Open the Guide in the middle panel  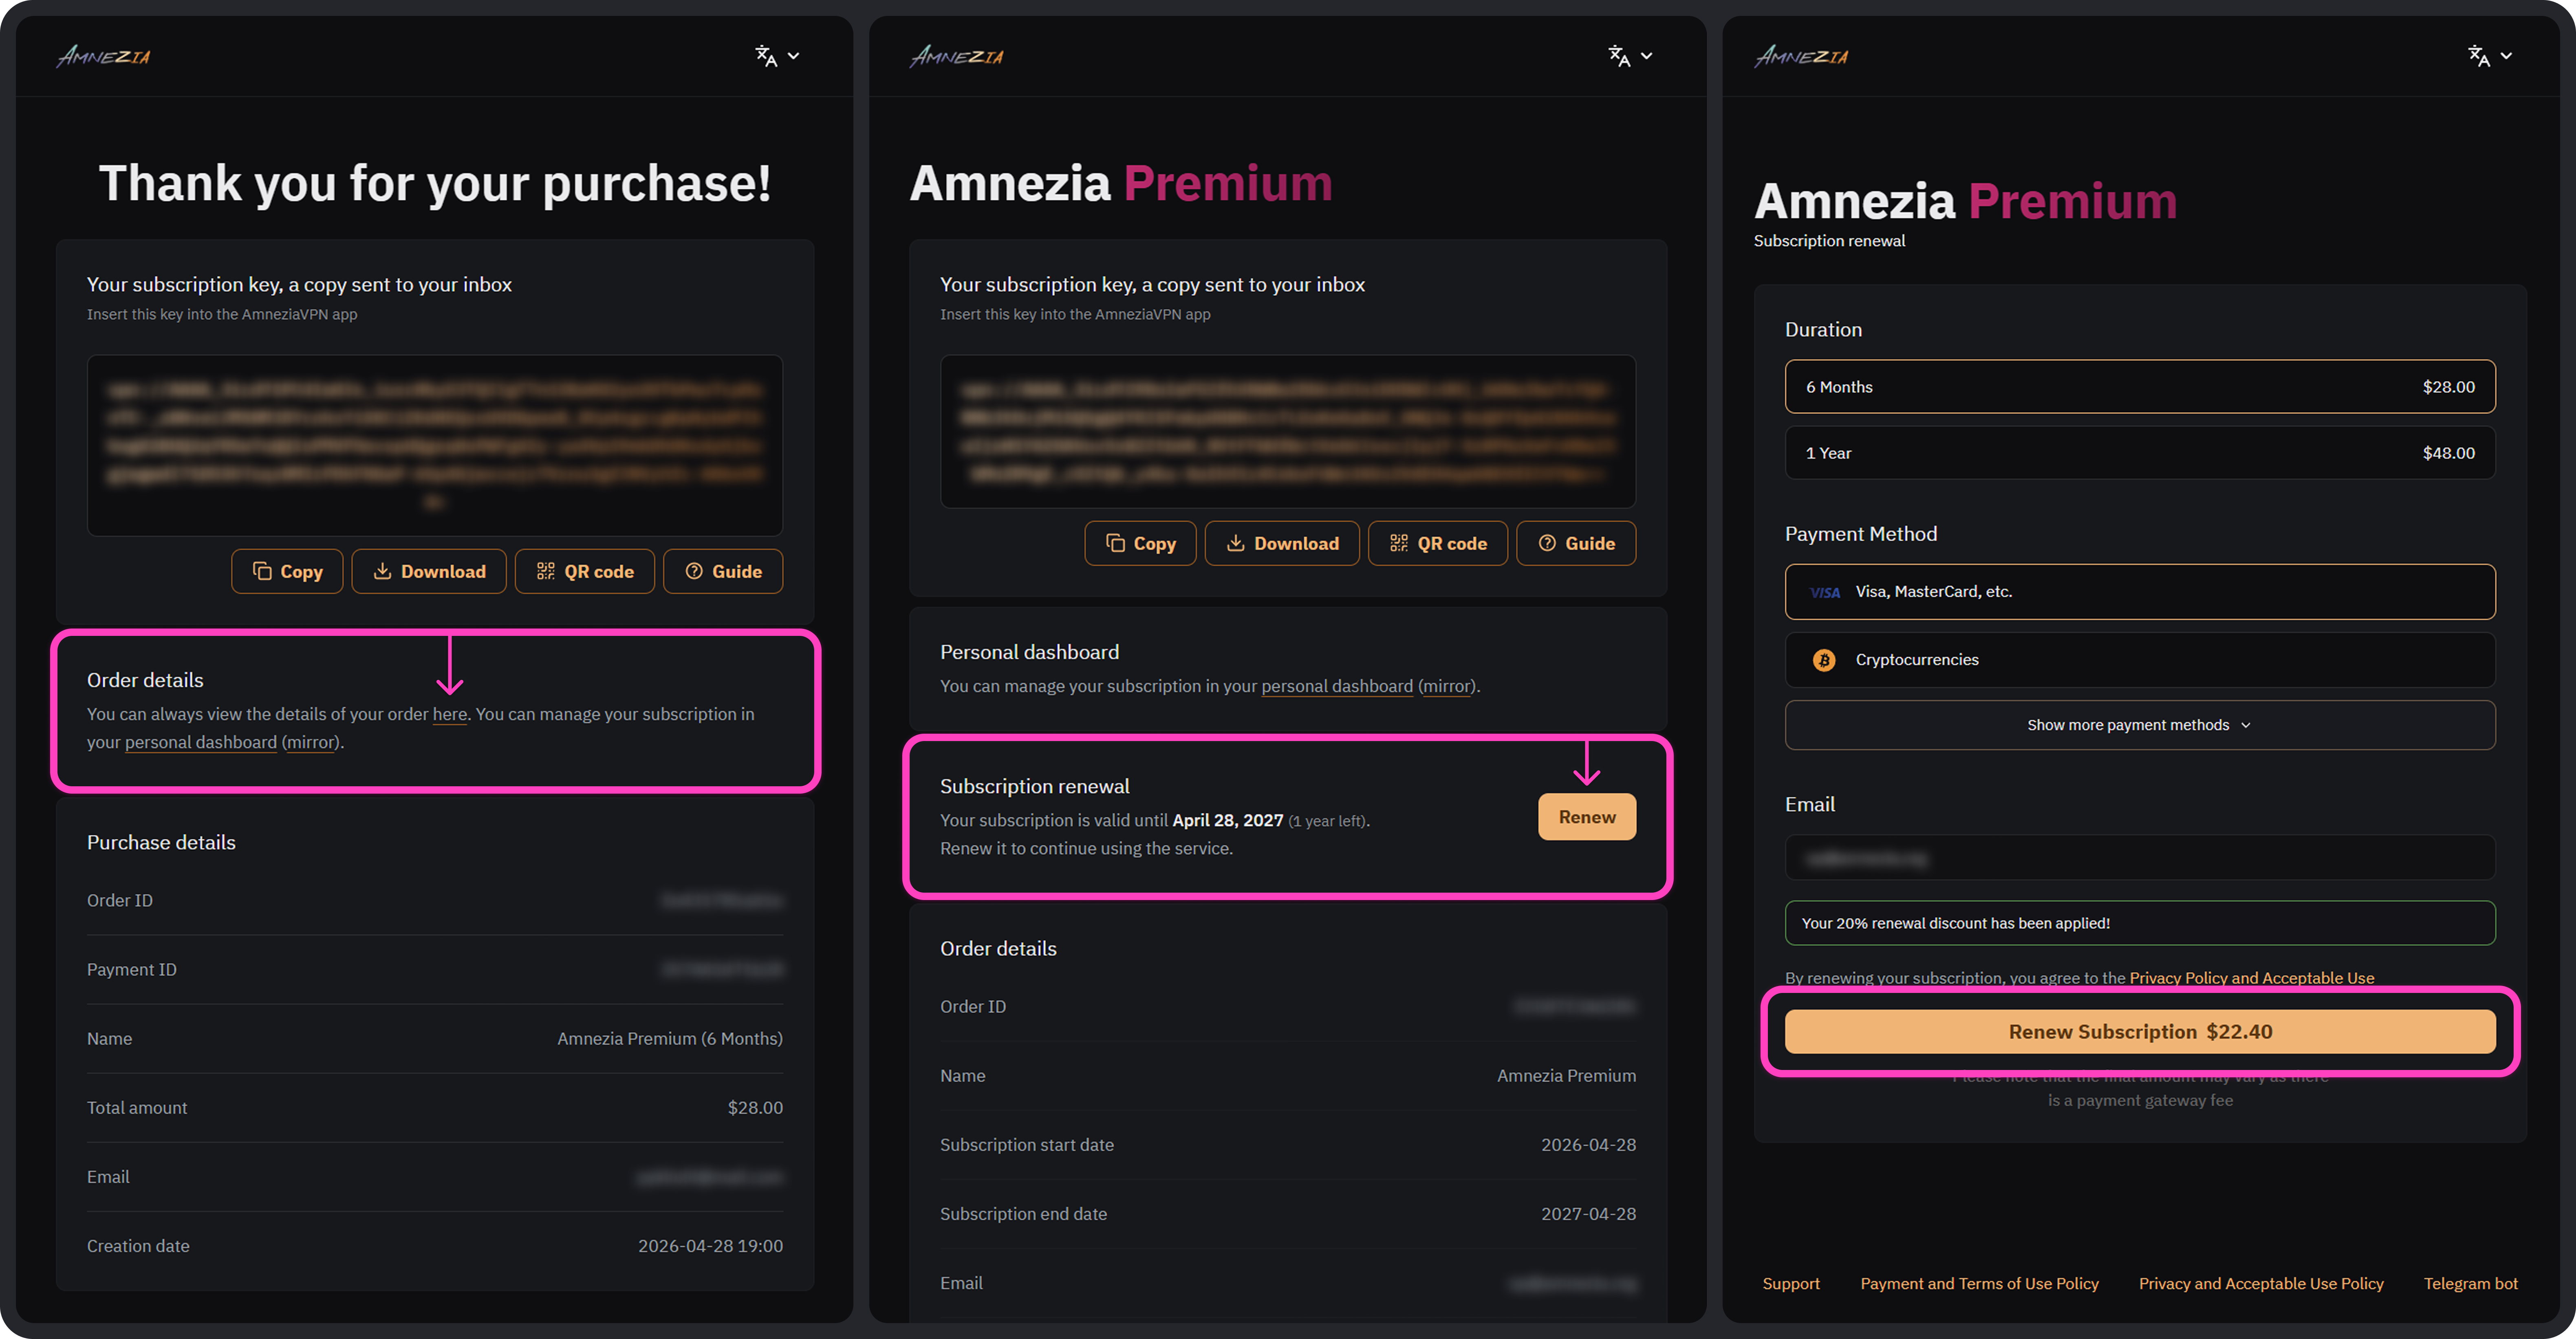(x=1576, y=543)
